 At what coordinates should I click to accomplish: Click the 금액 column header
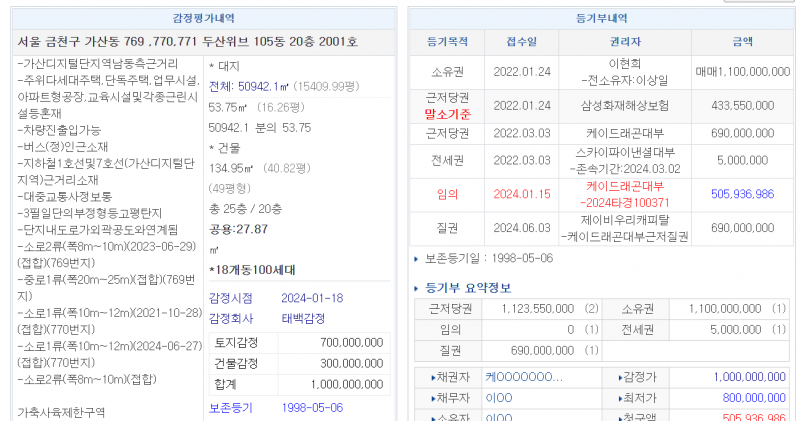[x=742, y=43]
